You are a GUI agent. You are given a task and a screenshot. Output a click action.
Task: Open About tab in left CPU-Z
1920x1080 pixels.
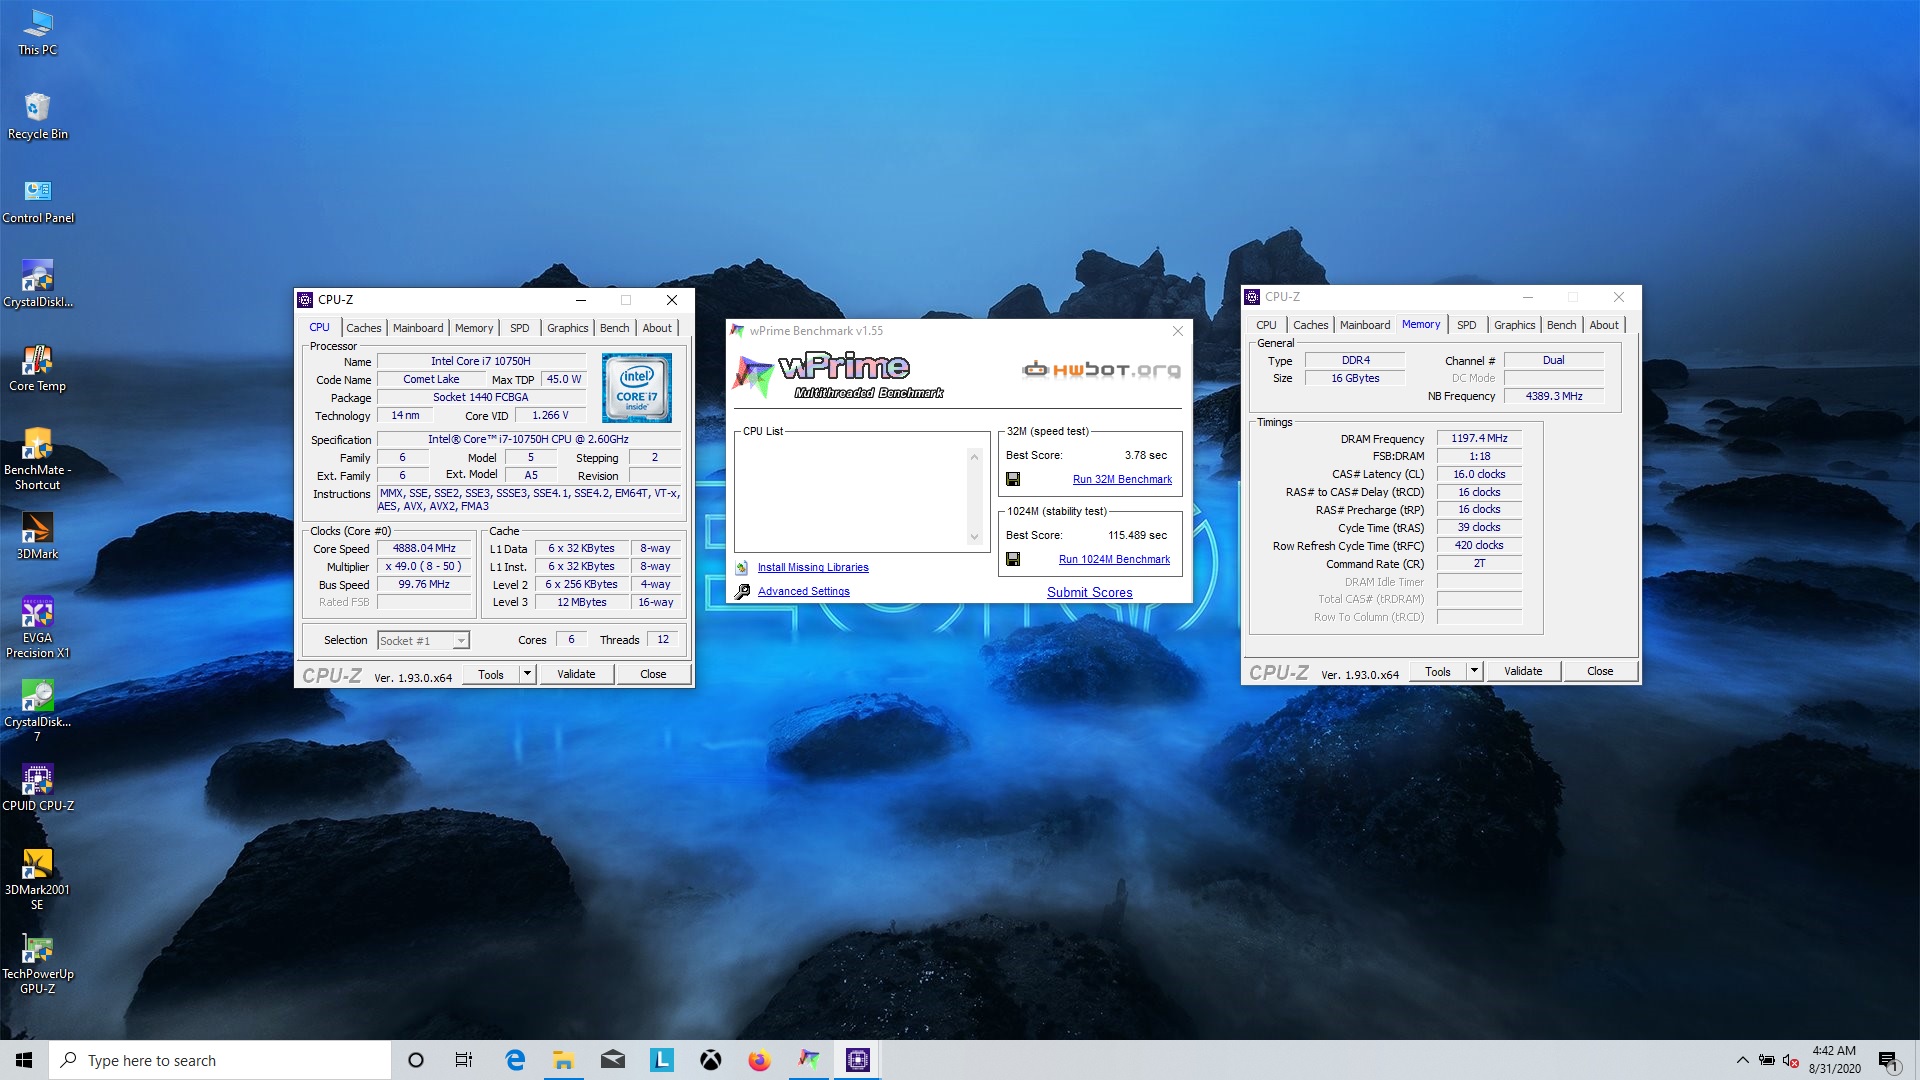tap(657, 328)
